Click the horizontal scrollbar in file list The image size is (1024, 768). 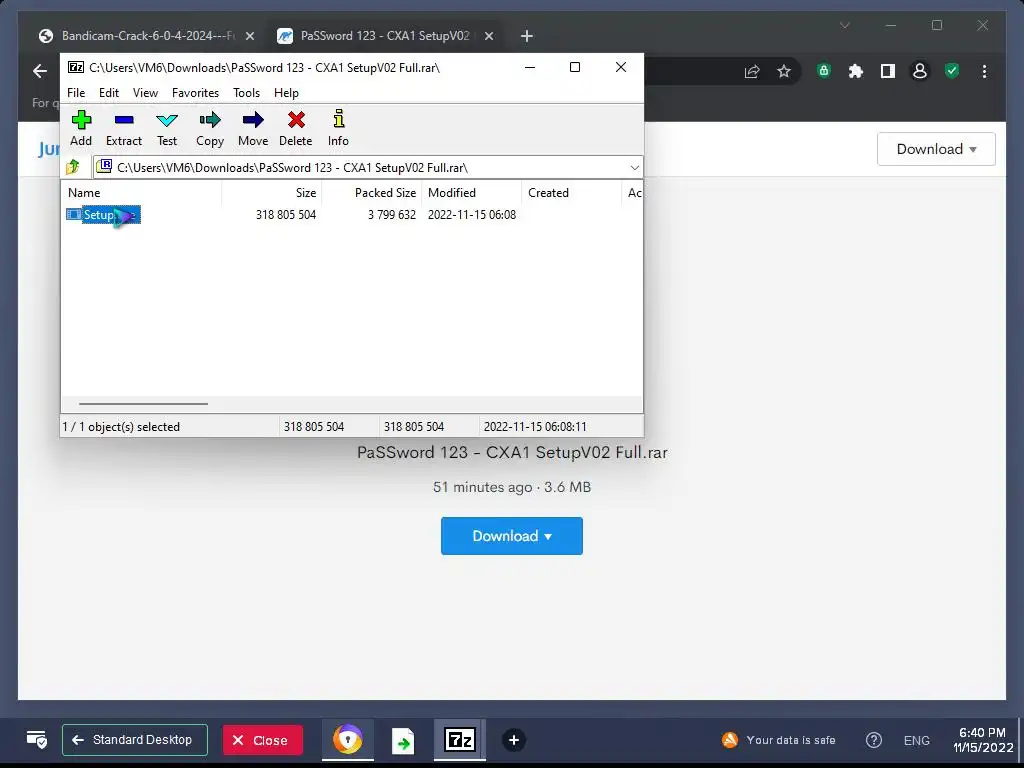tap(143, 404)
